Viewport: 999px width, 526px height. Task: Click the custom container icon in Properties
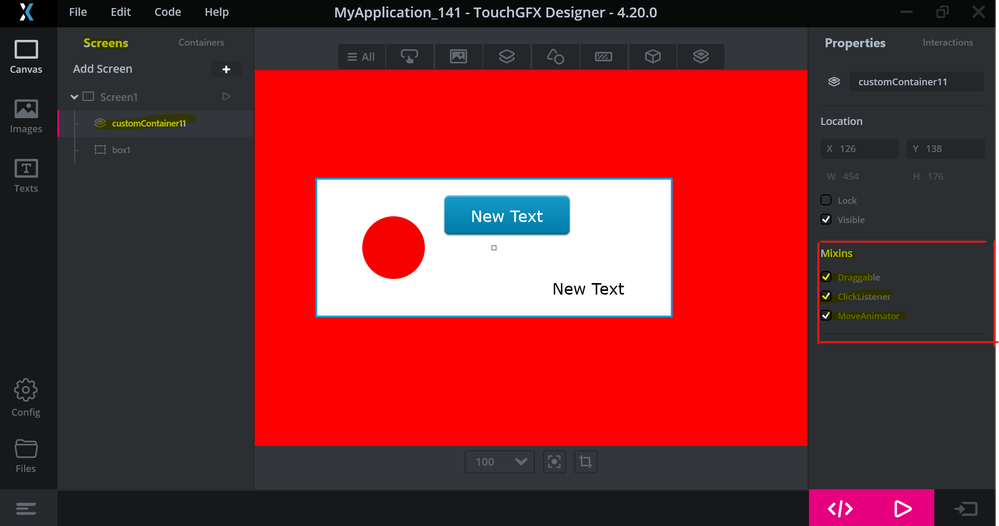coord(834,82)
